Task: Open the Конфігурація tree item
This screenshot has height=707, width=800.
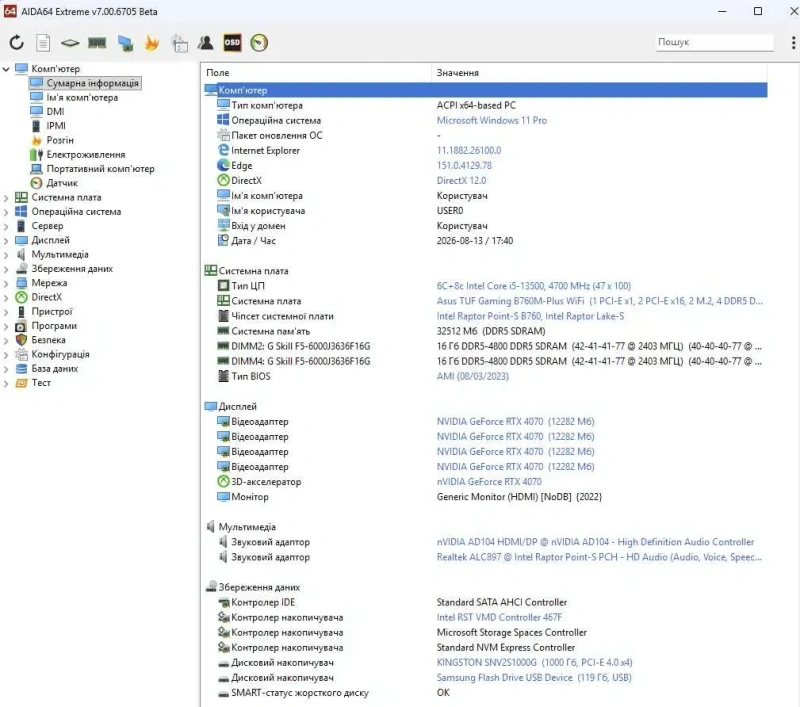Action: [60, 354]
